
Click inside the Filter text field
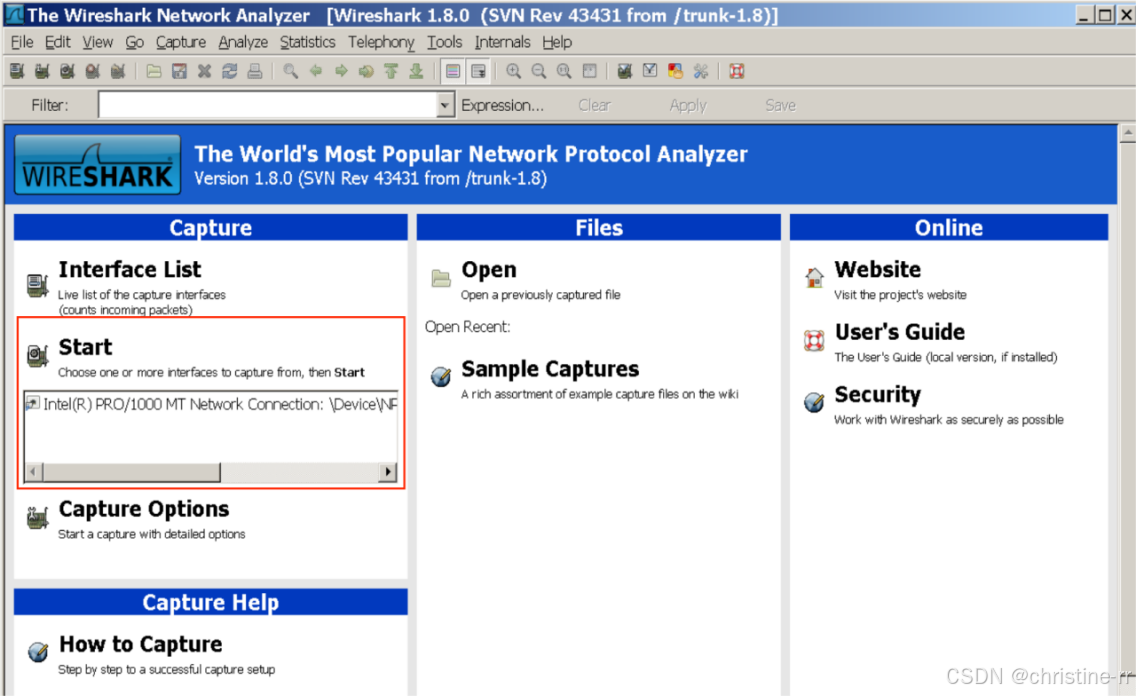tap(268, 105)
